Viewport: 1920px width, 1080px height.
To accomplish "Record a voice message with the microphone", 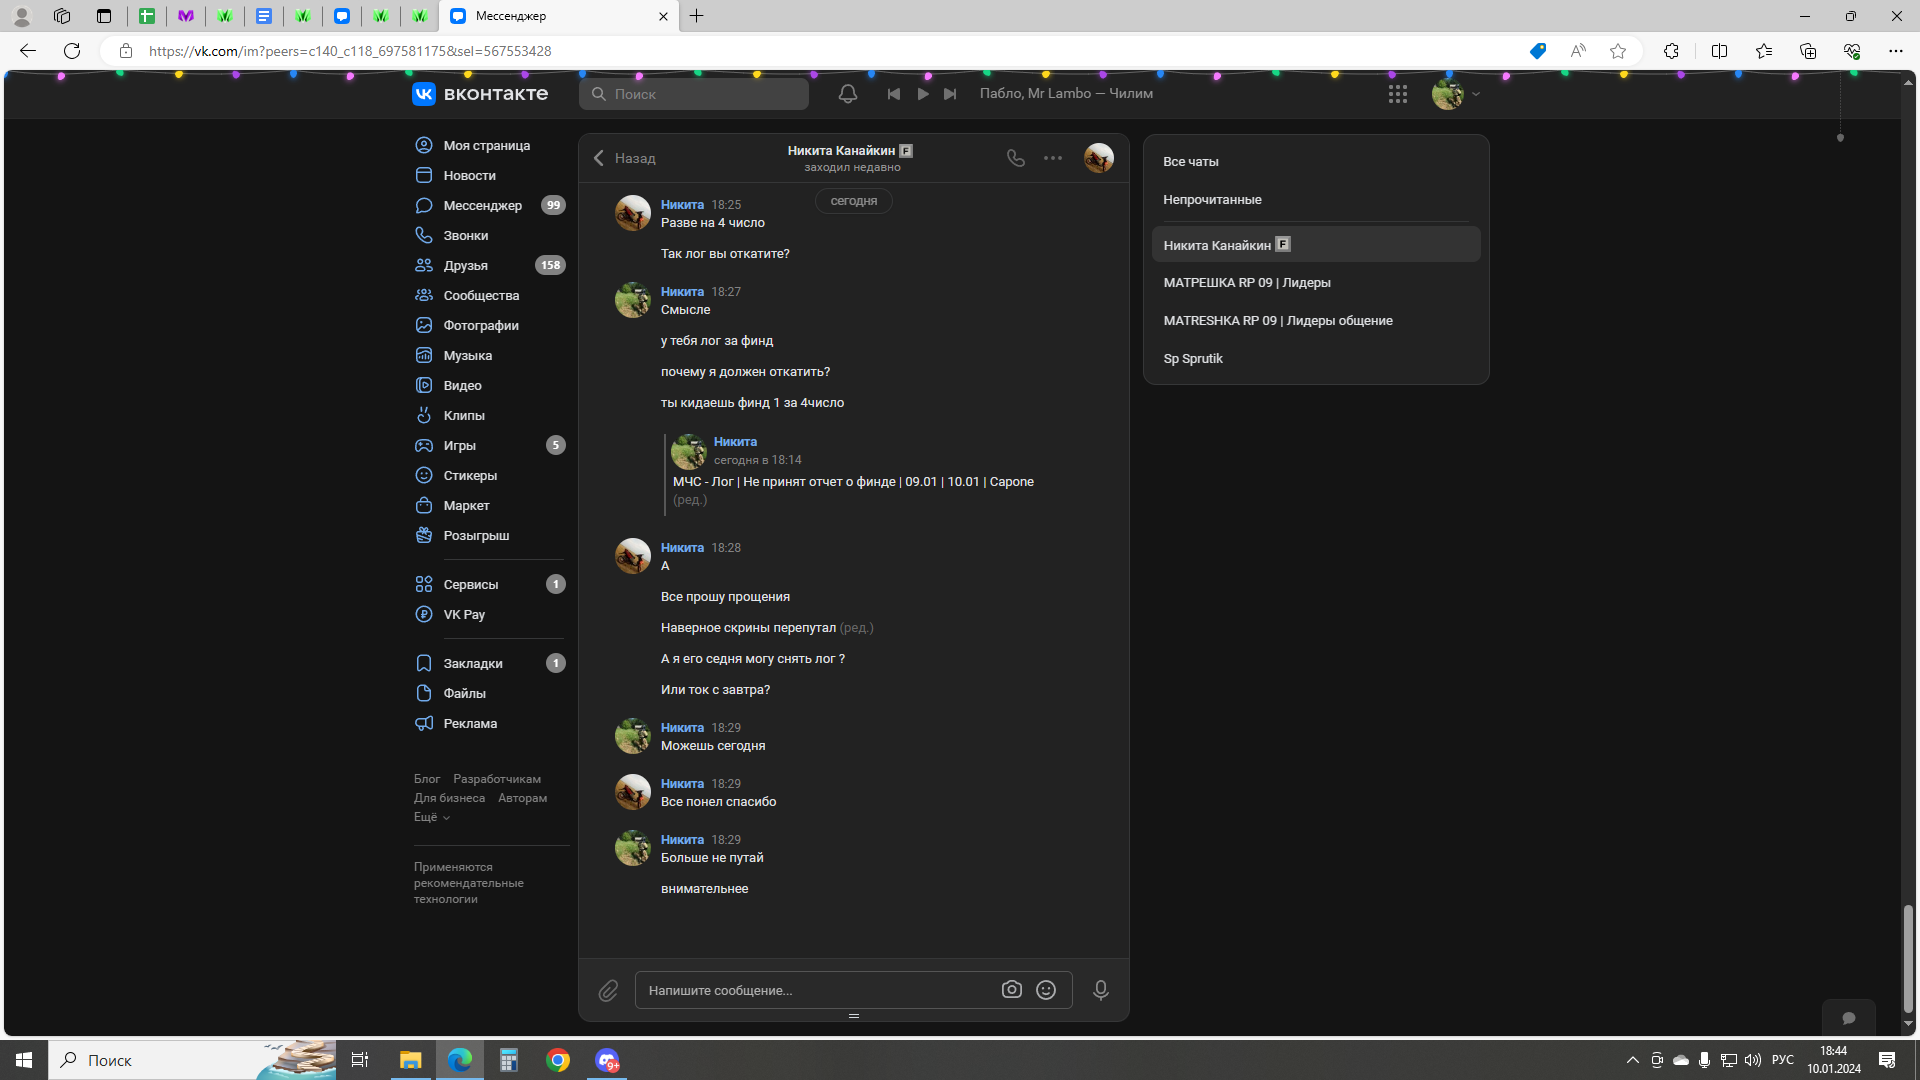I will pos(1100,990).
